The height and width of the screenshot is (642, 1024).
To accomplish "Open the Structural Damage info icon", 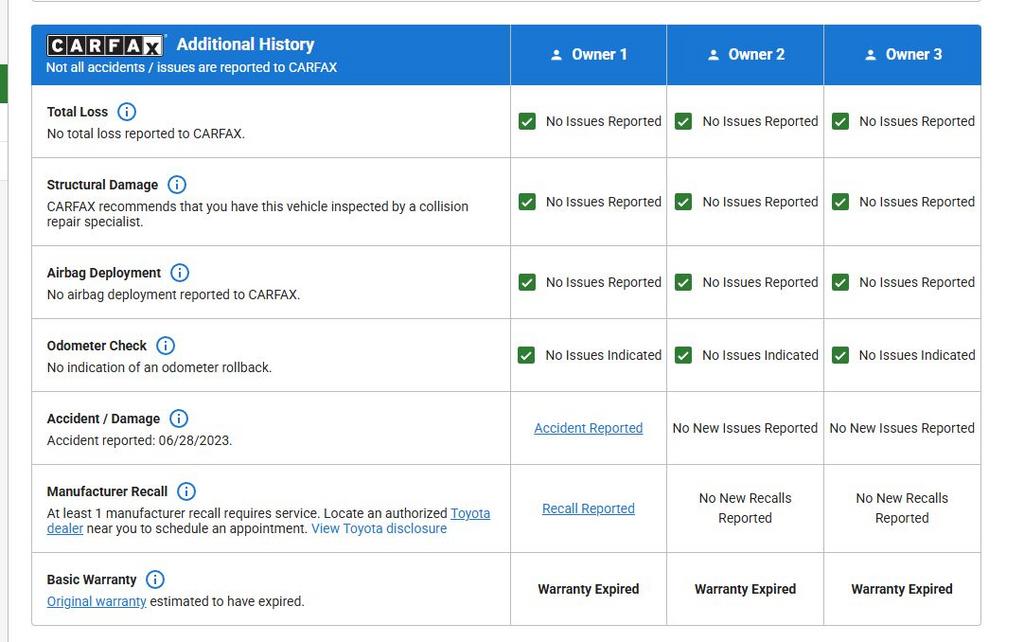I will [x=177, y=185].
